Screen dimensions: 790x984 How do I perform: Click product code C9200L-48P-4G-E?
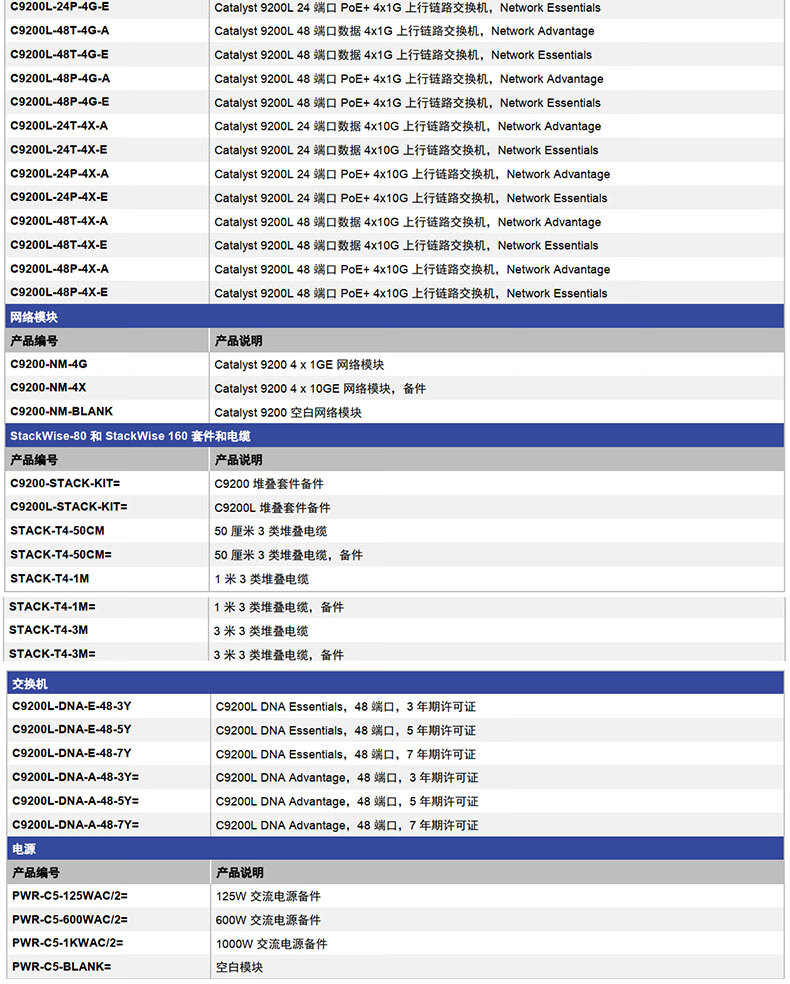point(60,102)
